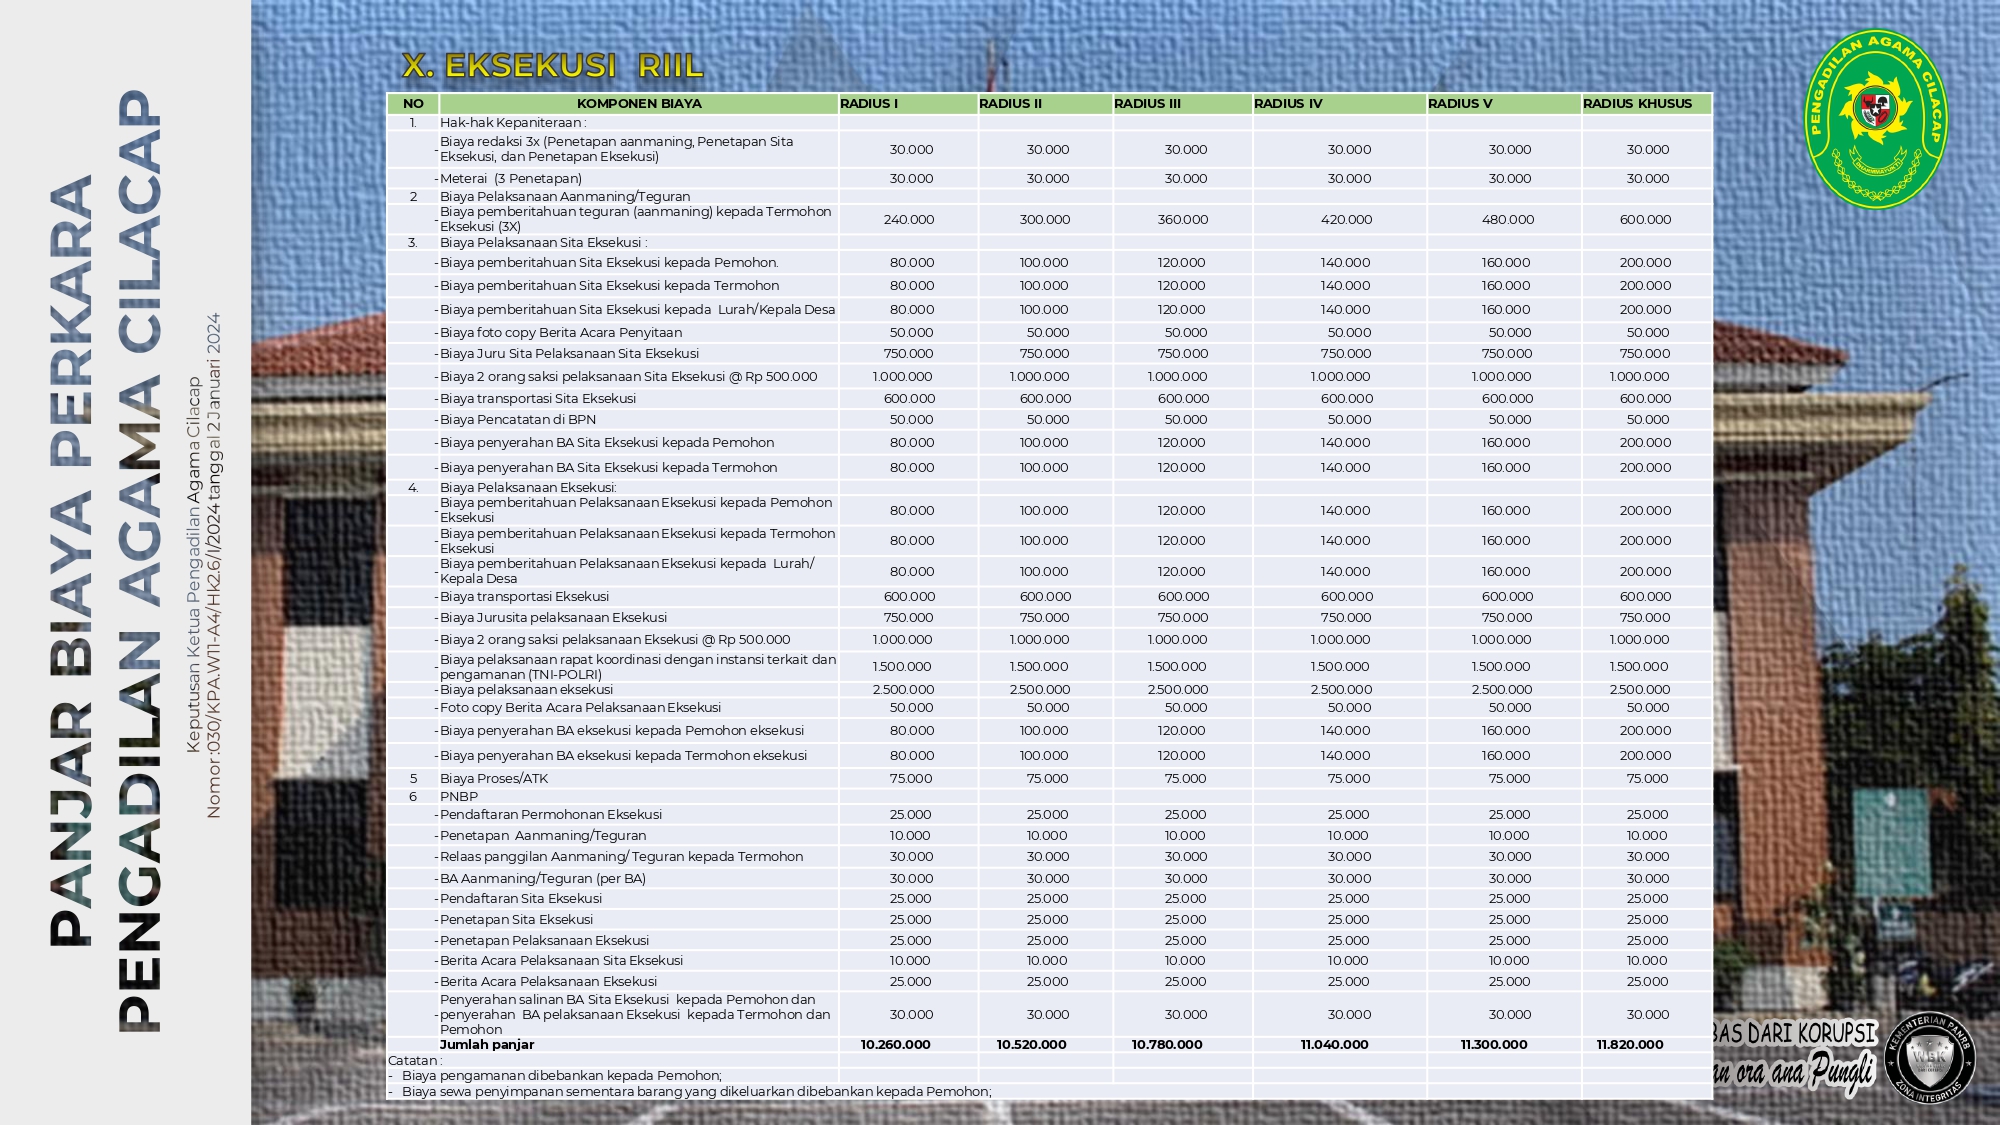Click the RADIUS I column header
Screen dimensions: 2000x1125
coord(908,103)
